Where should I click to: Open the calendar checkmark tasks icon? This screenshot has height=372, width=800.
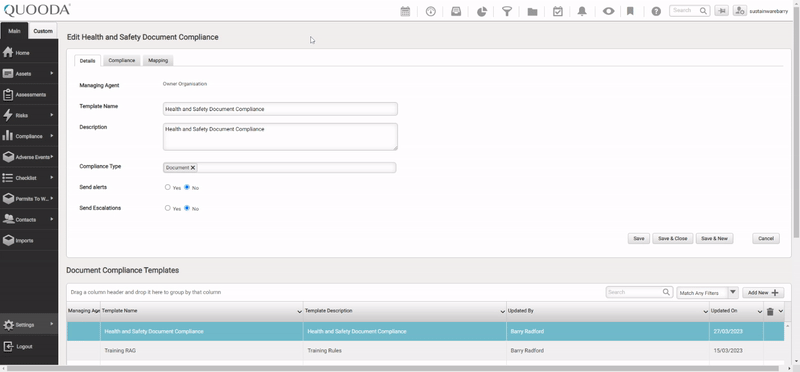tap(558, 11)
